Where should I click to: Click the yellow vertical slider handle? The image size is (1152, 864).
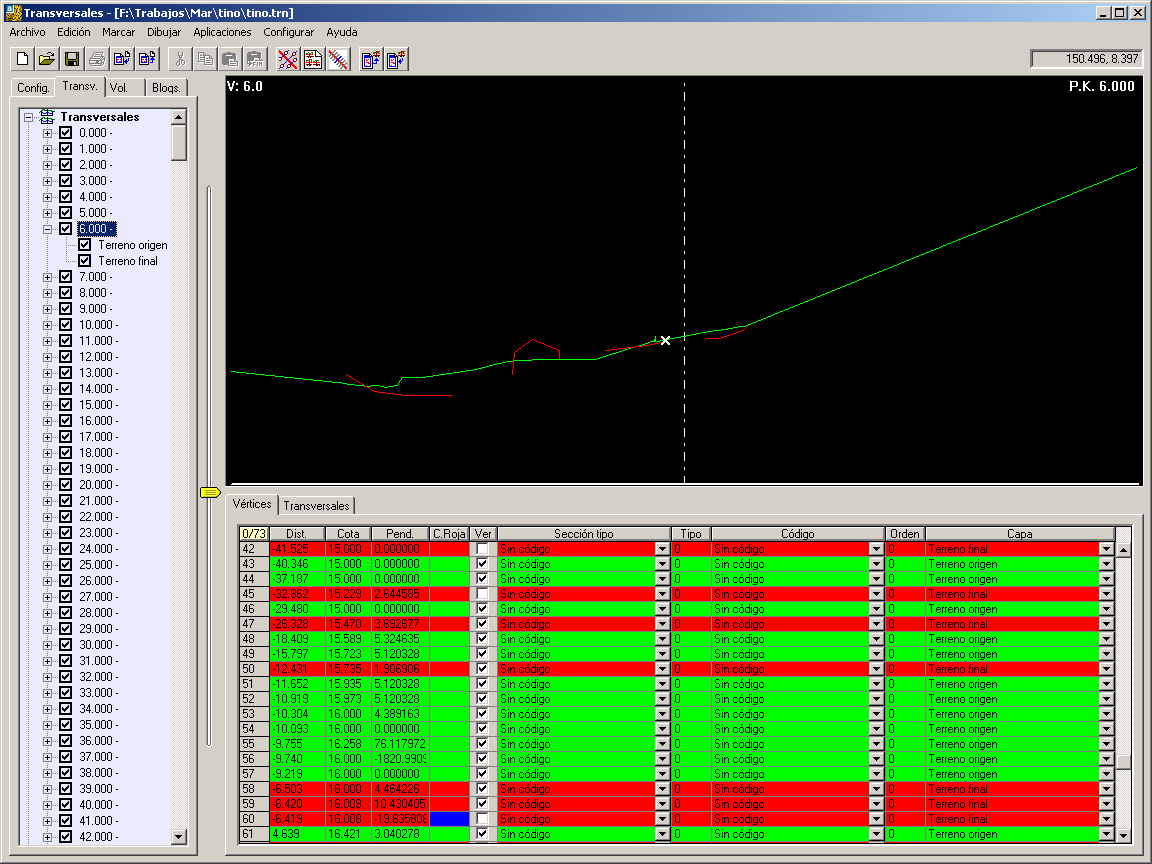pyautogui.click(x=210, y=492)
